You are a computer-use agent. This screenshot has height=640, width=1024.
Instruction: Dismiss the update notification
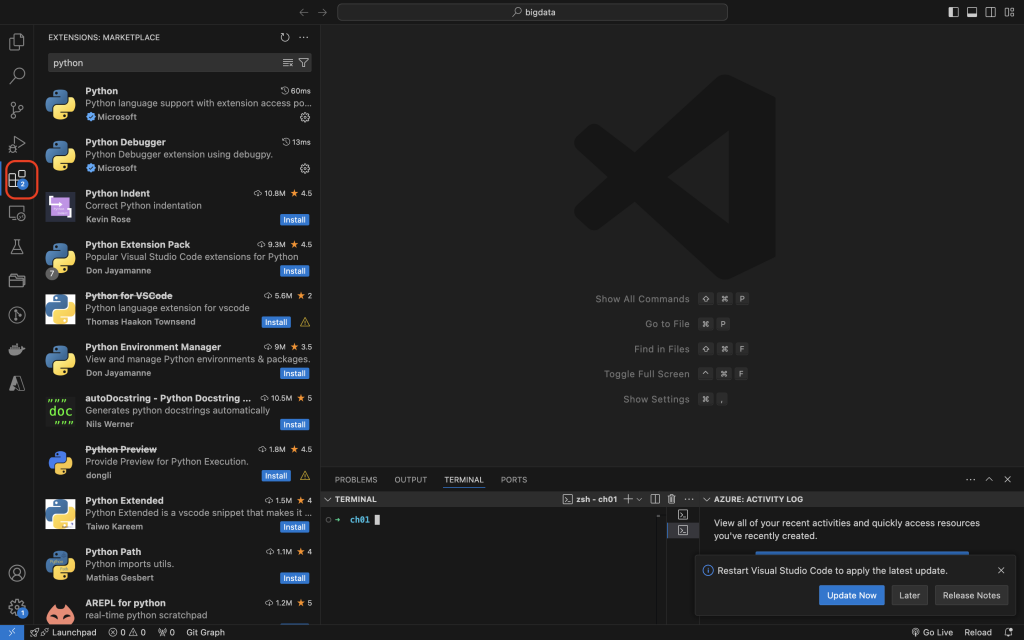tap(1001, 570)
